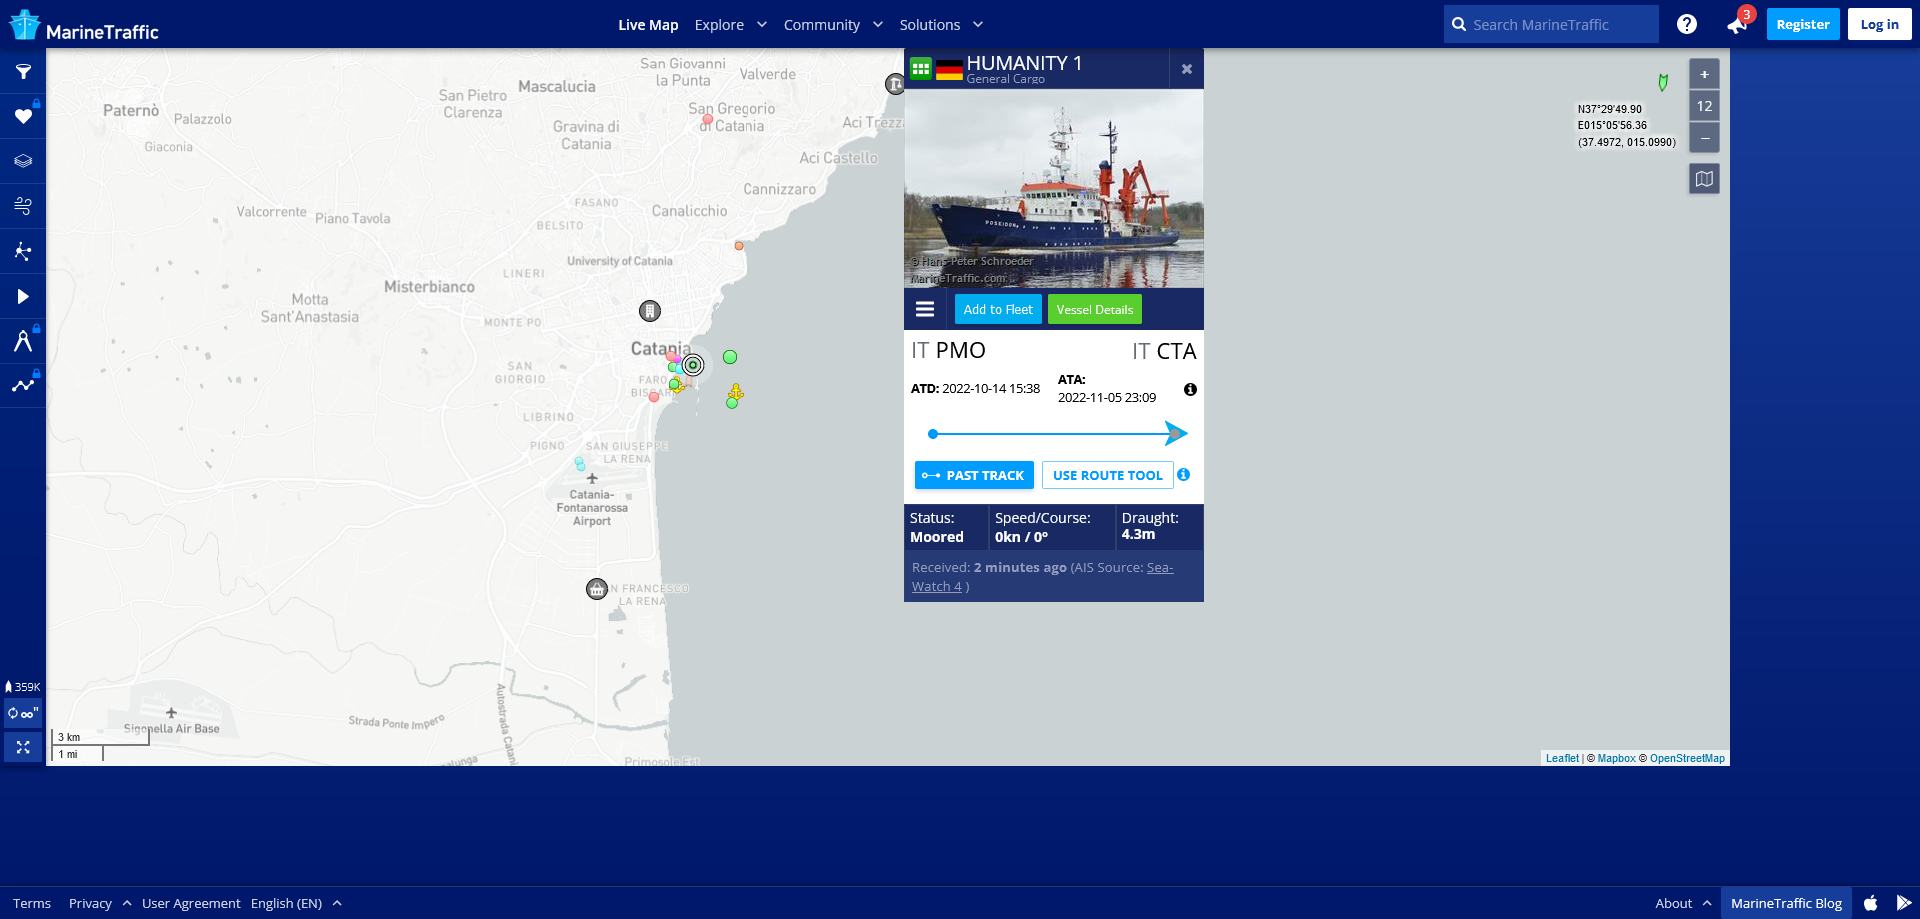Screen dimensions: 1920x919
Task: Open the Sea-Watch 4 AIS source link
Action: [1043, 577]
